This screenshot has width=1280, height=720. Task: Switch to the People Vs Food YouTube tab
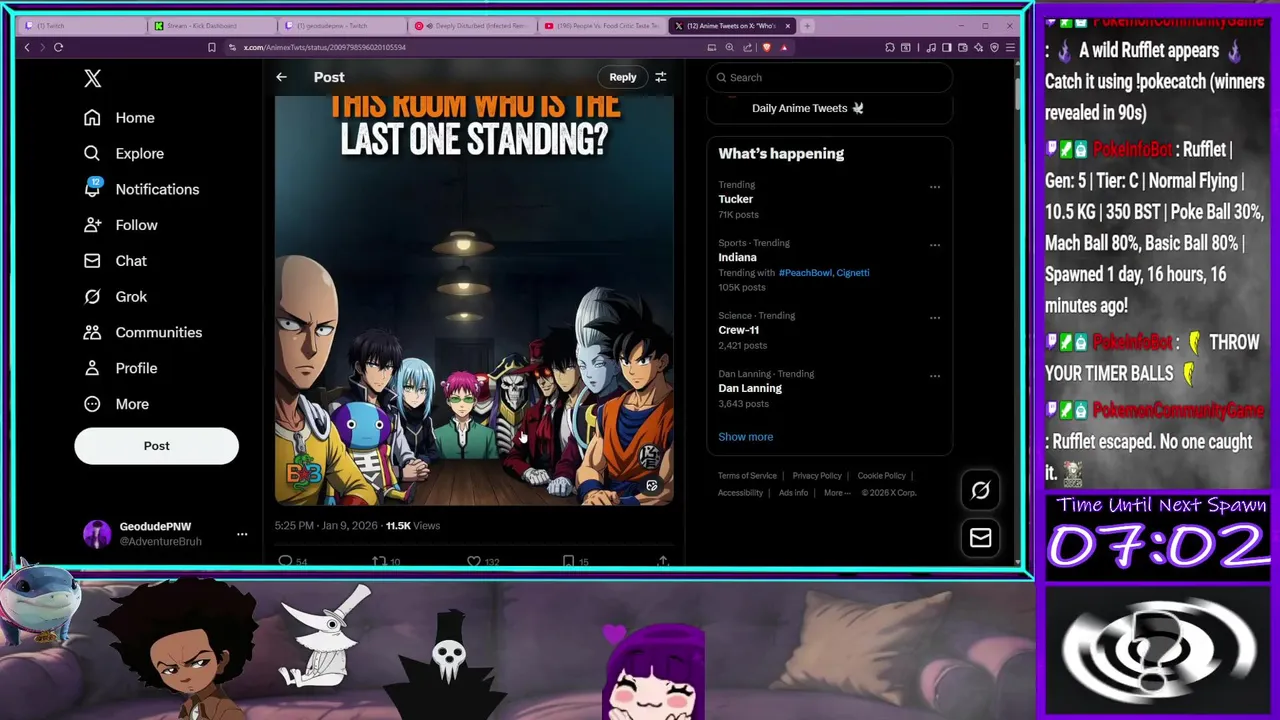click(600, 26)
